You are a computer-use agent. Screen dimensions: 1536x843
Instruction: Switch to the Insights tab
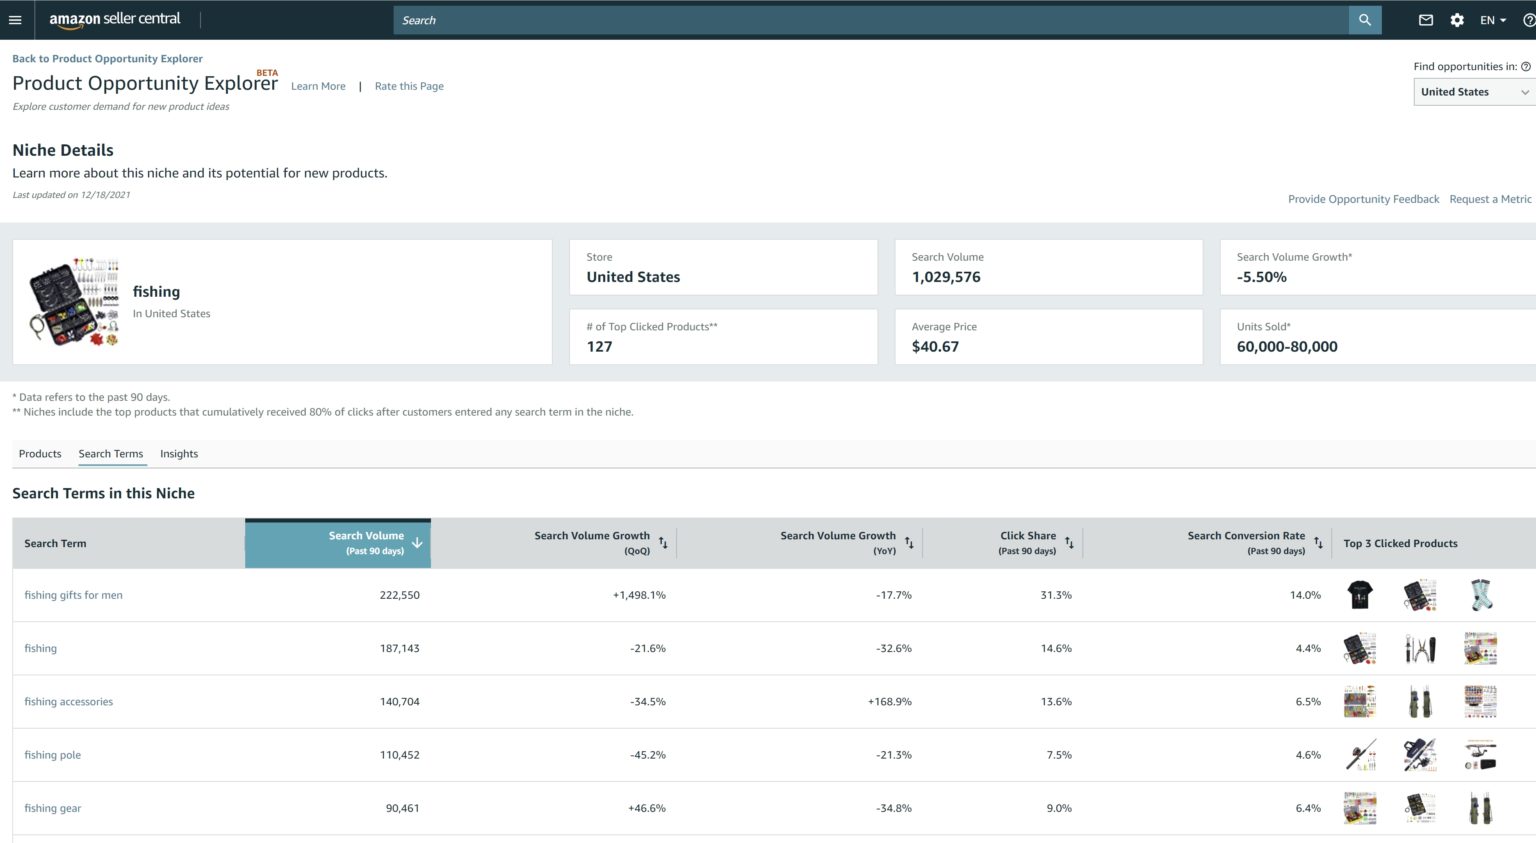tap(179, 454)
